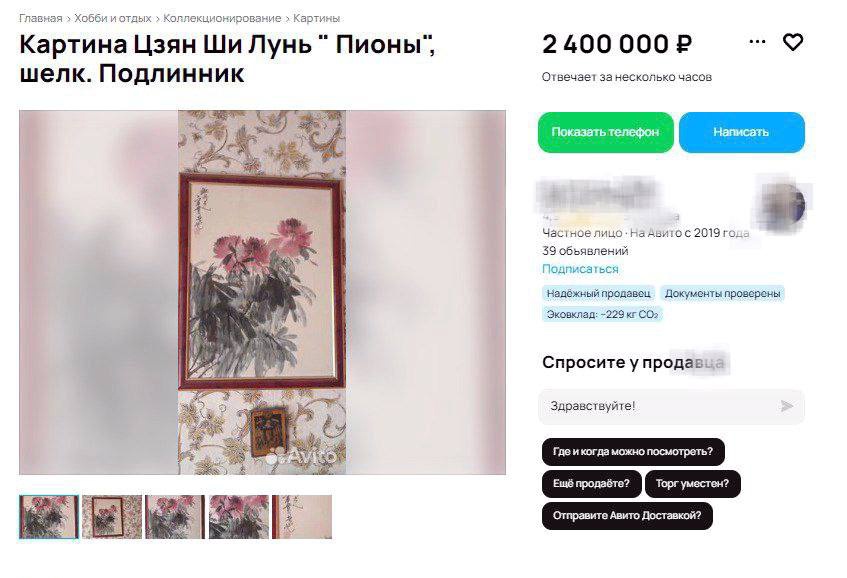Choose quick question Где и когда можно посмотреть?

click(633, 452)
